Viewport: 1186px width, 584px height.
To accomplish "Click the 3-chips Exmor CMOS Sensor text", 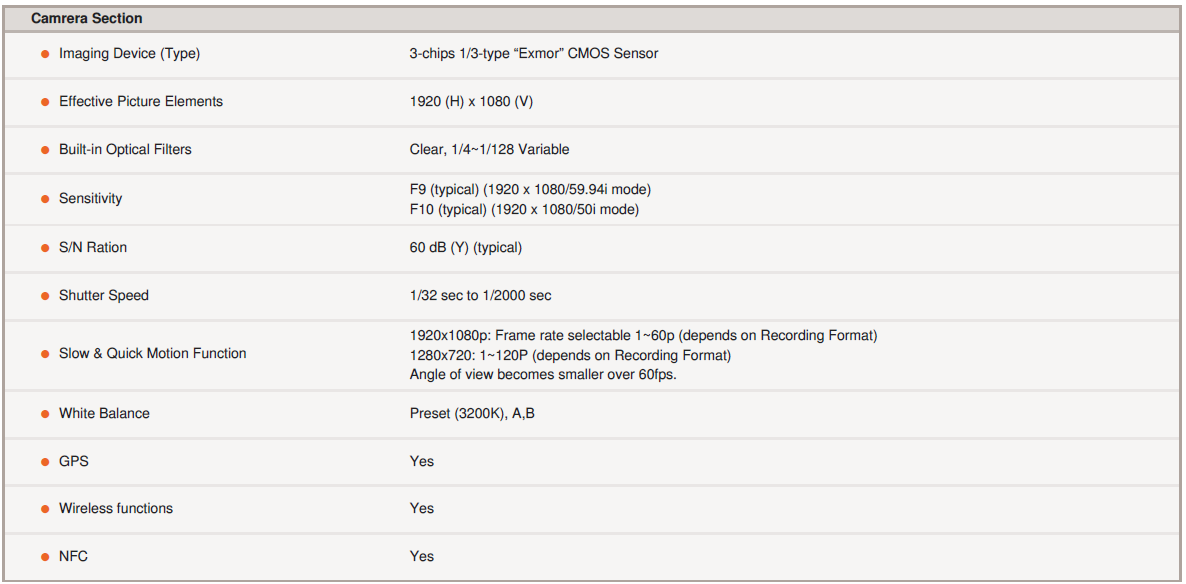I will coord(533,53).
